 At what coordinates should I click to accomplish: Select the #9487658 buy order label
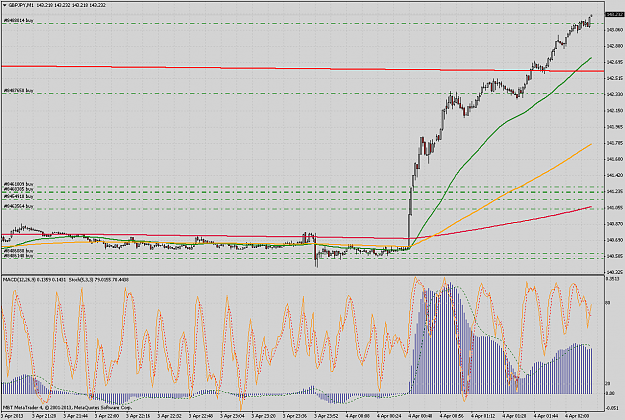click(x=18, y=91)
